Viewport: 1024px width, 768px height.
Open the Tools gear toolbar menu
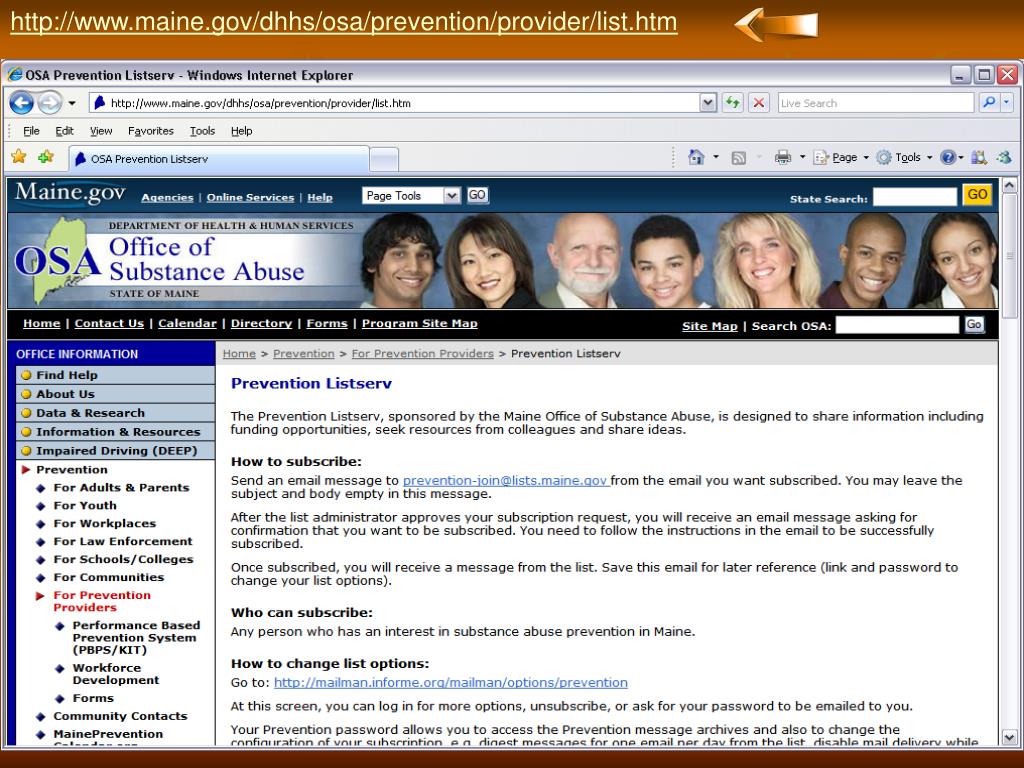click(x=904, y=157)
